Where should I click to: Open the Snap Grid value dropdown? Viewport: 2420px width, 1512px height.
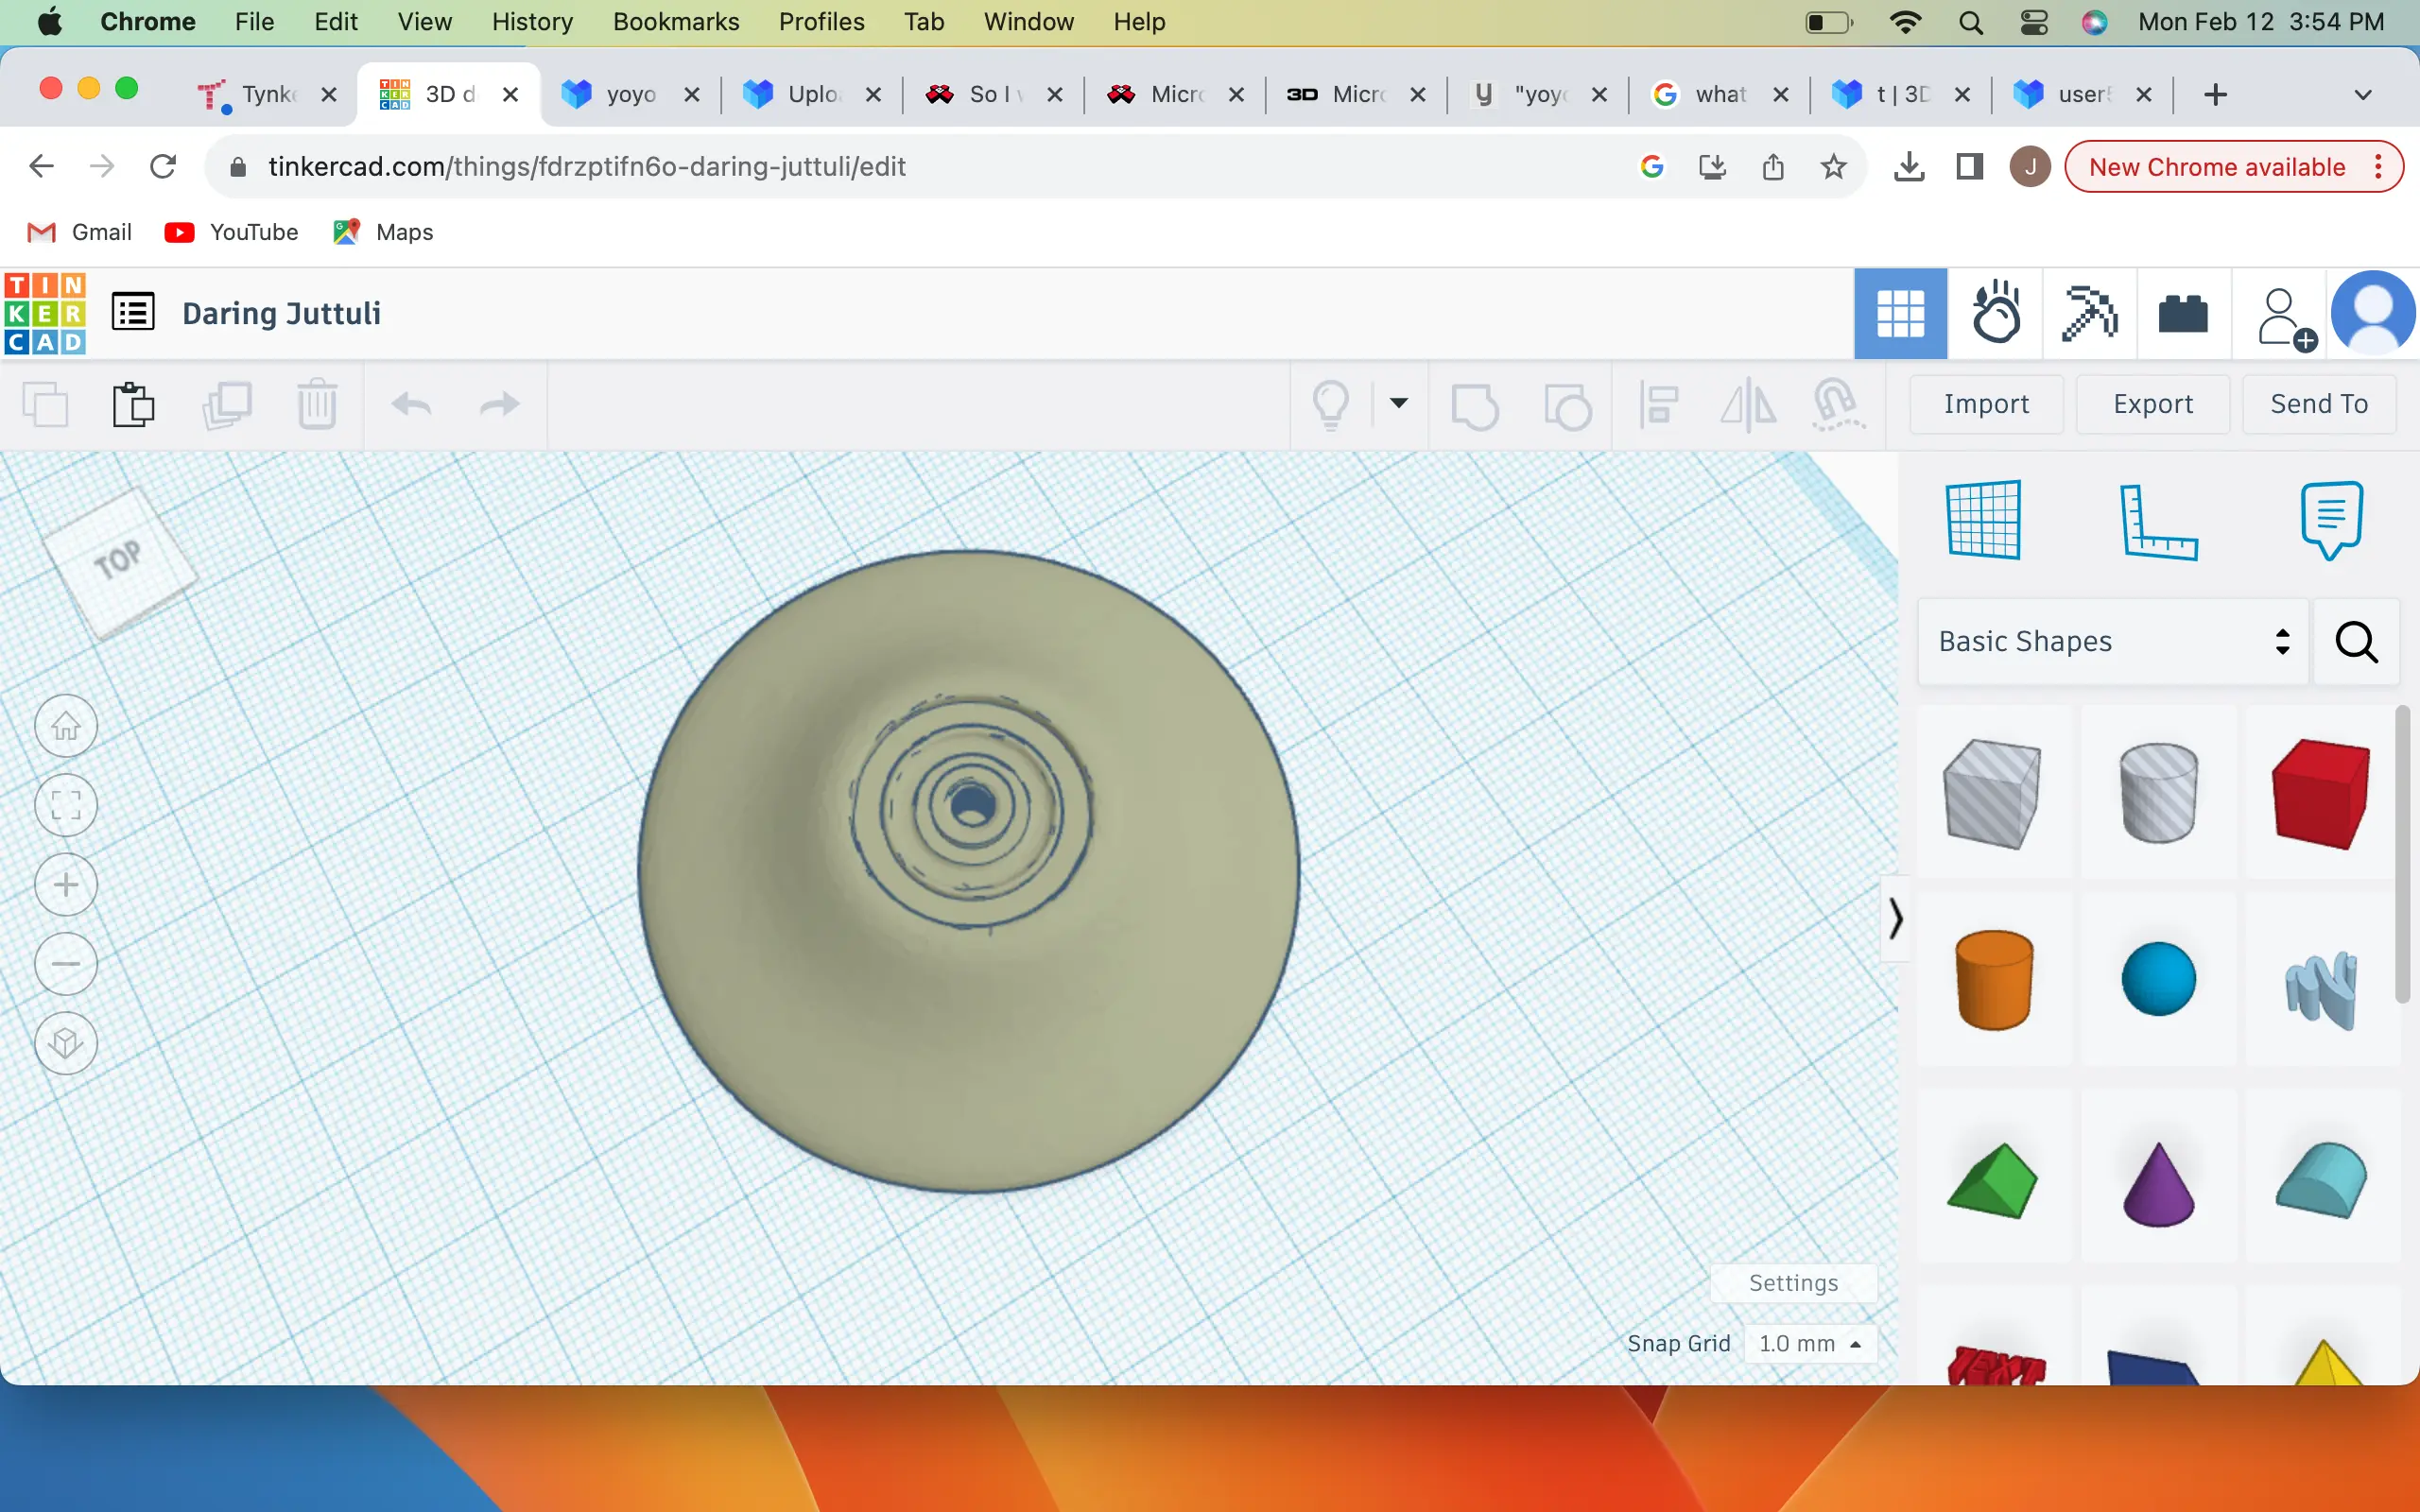click(x=1810, y=1343)
